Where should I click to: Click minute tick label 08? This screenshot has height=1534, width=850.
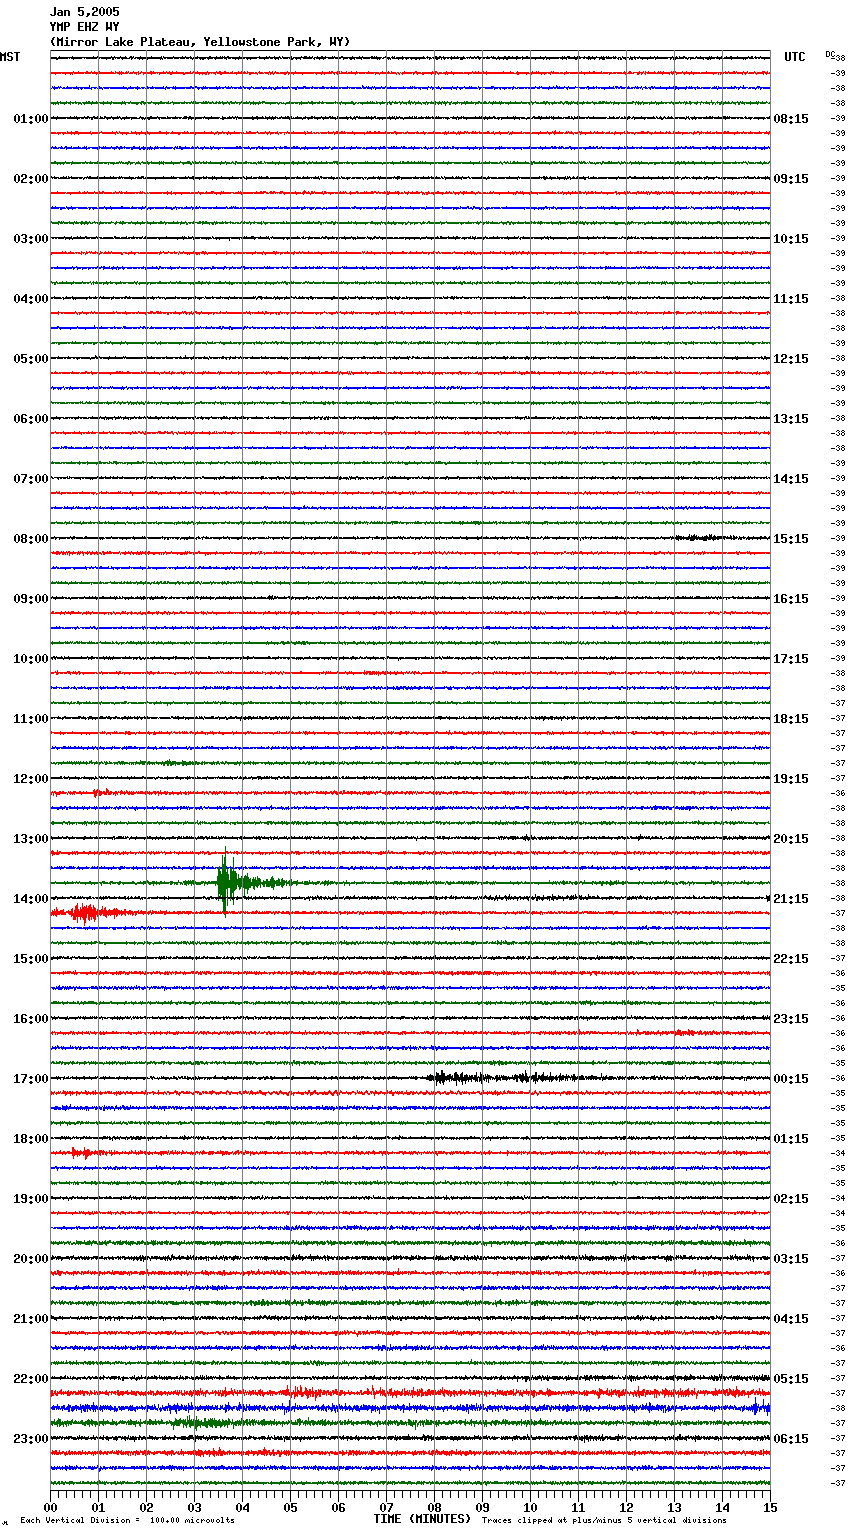coord(434,1507)
